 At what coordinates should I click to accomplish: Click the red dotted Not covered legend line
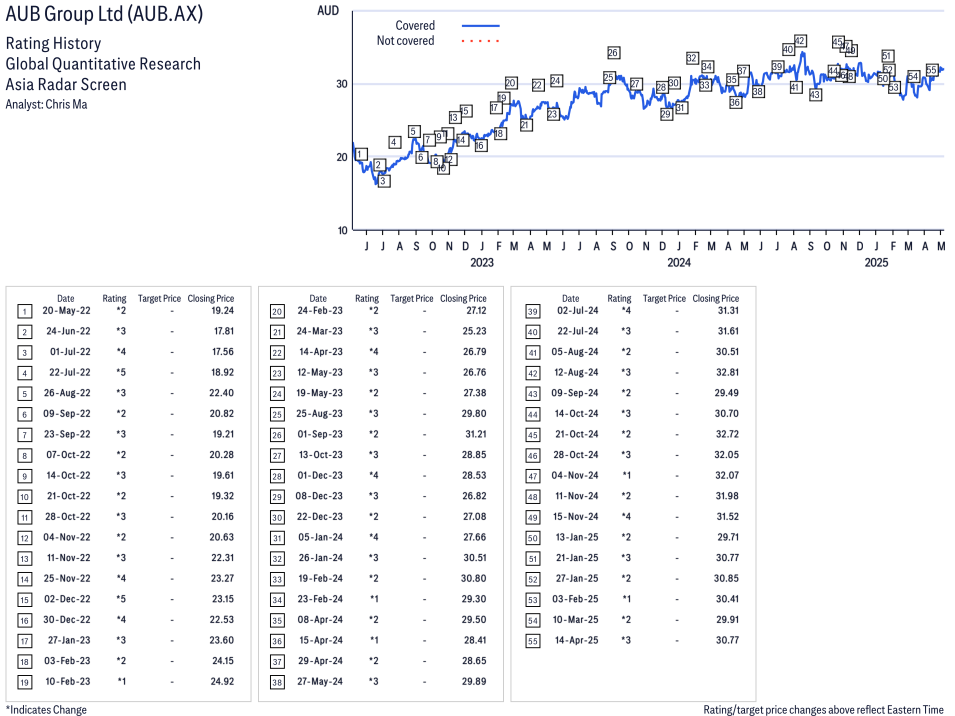[x=481, y=41]
